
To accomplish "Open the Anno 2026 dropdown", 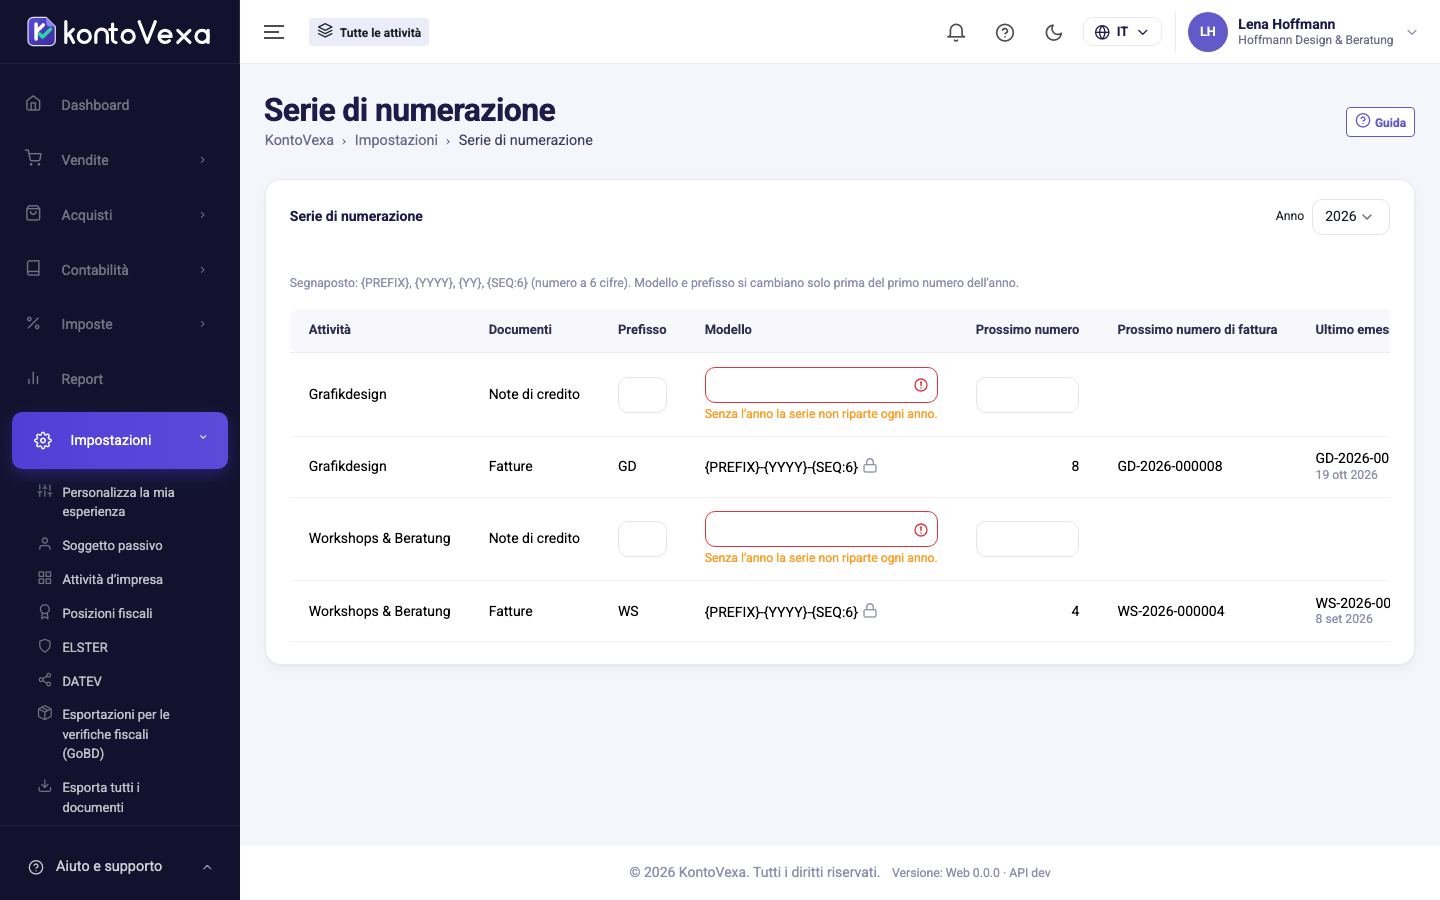I will 1350,216.
